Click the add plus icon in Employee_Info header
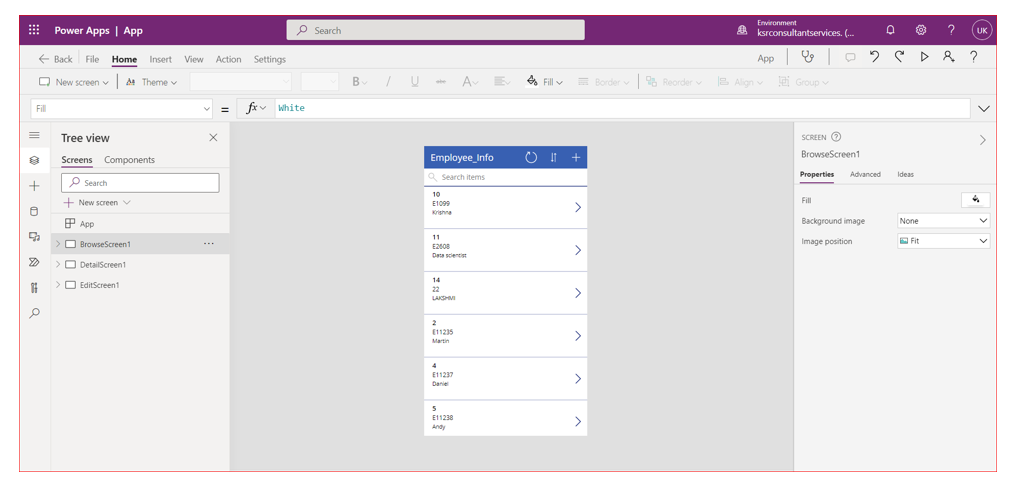 (576, 158)
